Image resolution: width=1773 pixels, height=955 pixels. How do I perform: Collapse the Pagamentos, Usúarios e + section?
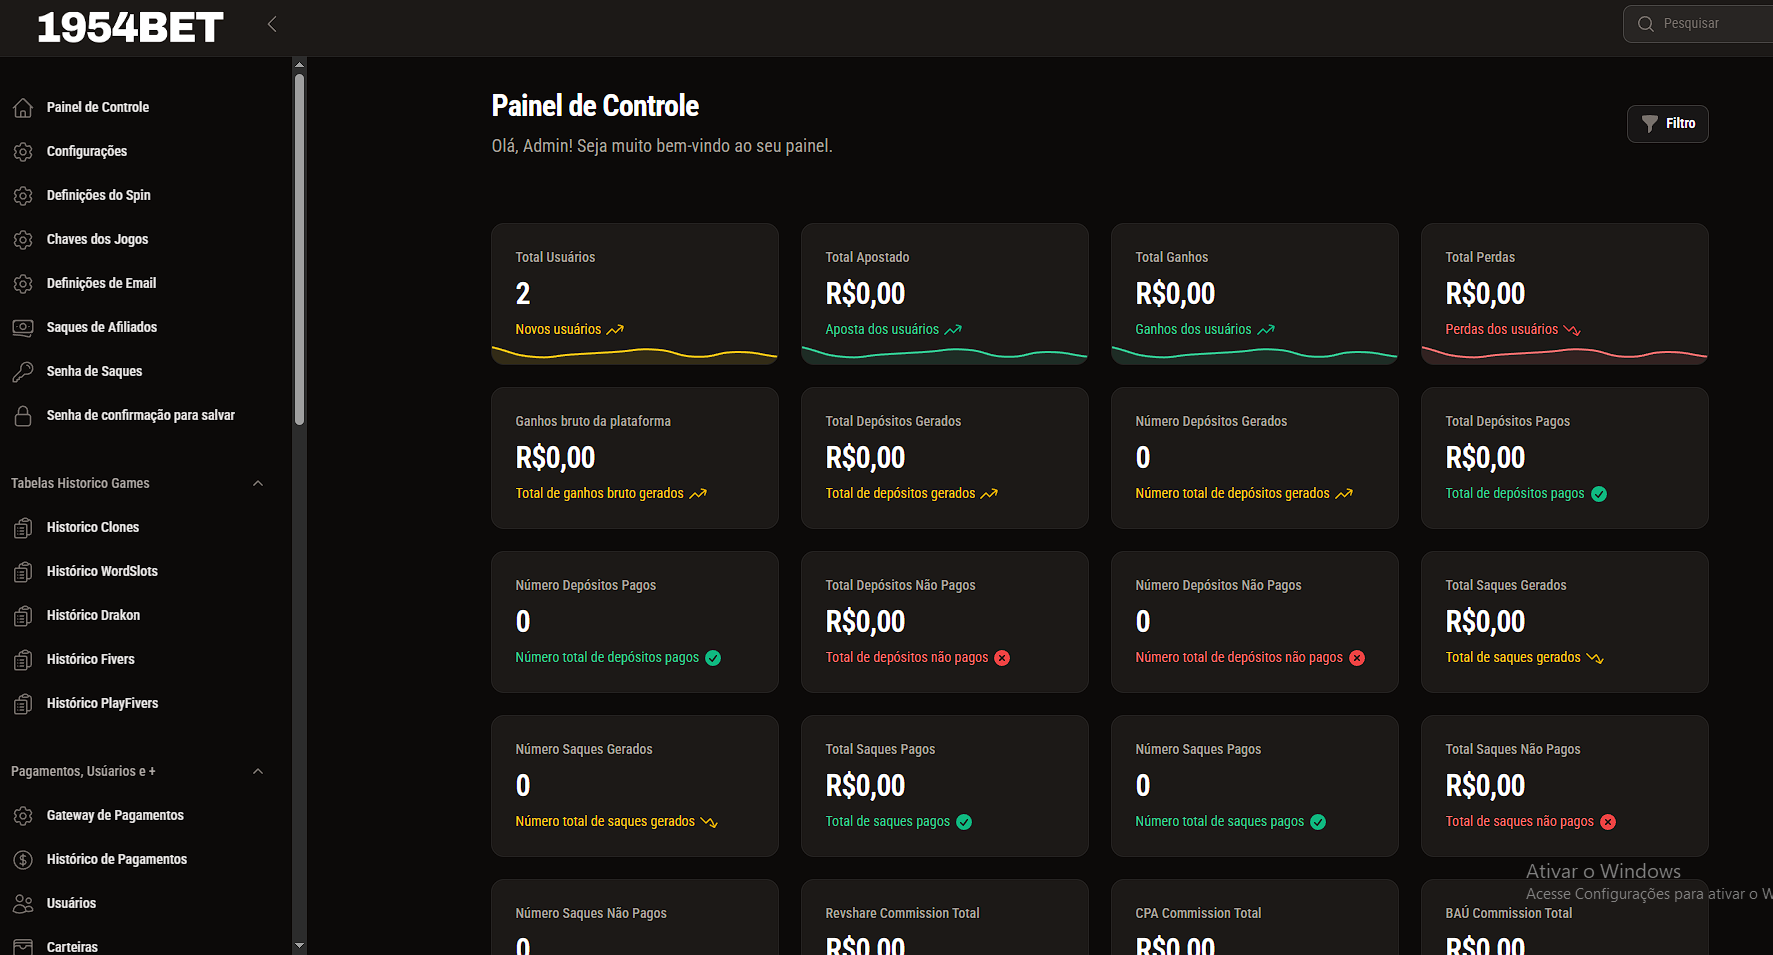point(258,772)
